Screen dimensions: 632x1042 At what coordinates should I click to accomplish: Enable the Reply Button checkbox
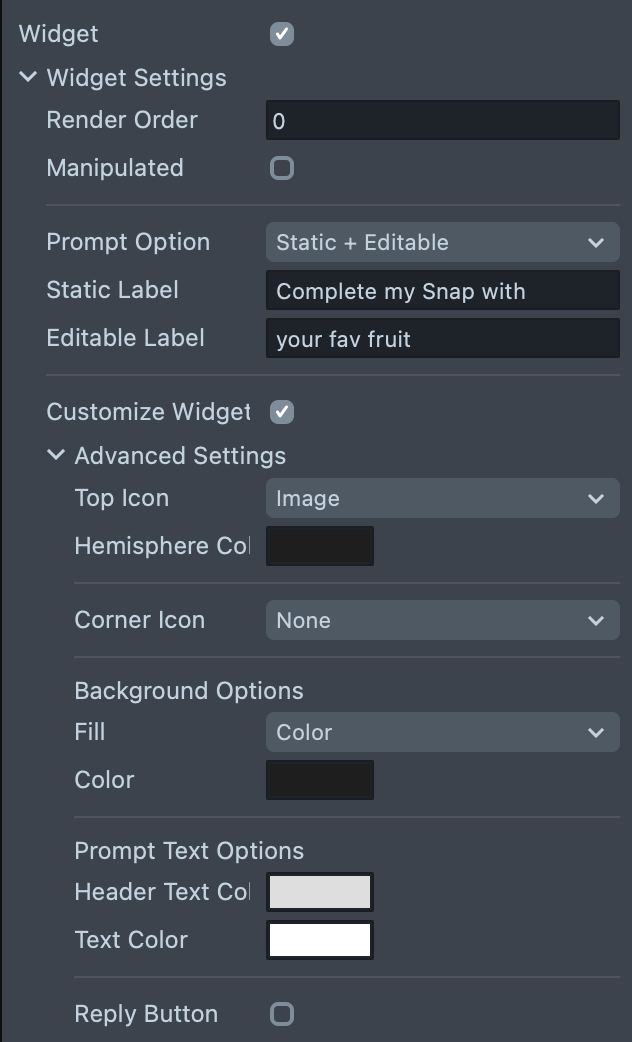(282, 1014)
